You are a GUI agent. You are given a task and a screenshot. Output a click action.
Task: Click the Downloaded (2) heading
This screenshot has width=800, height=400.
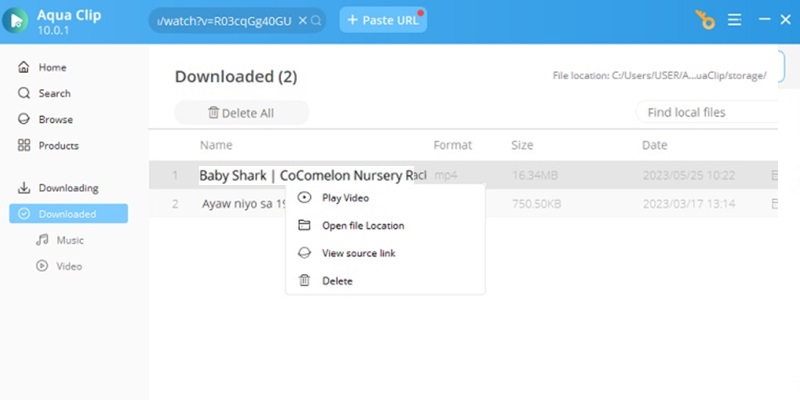click(236, 77)
